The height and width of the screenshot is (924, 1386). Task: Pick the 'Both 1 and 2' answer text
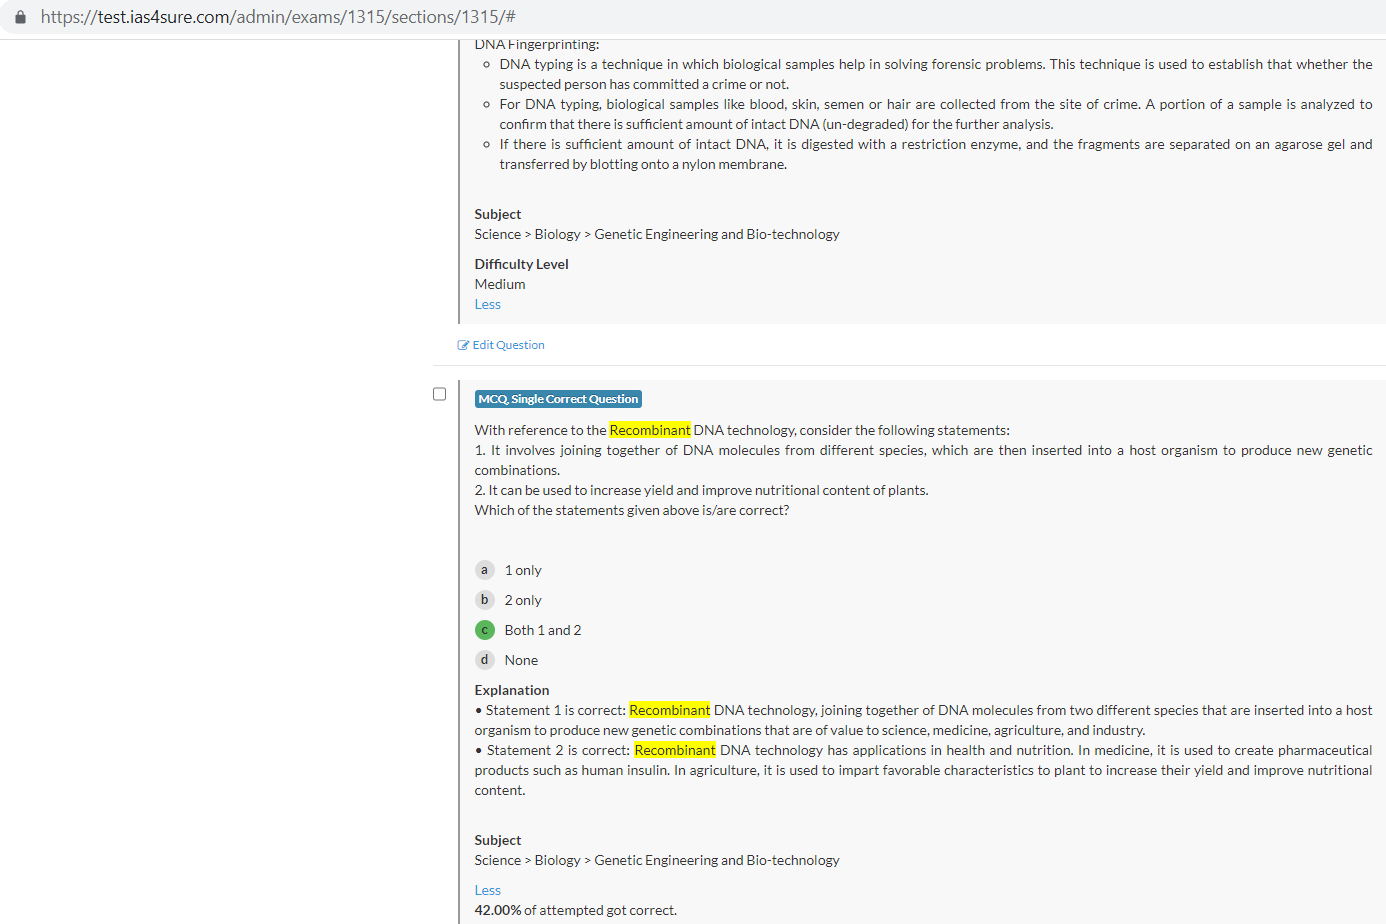542,630
